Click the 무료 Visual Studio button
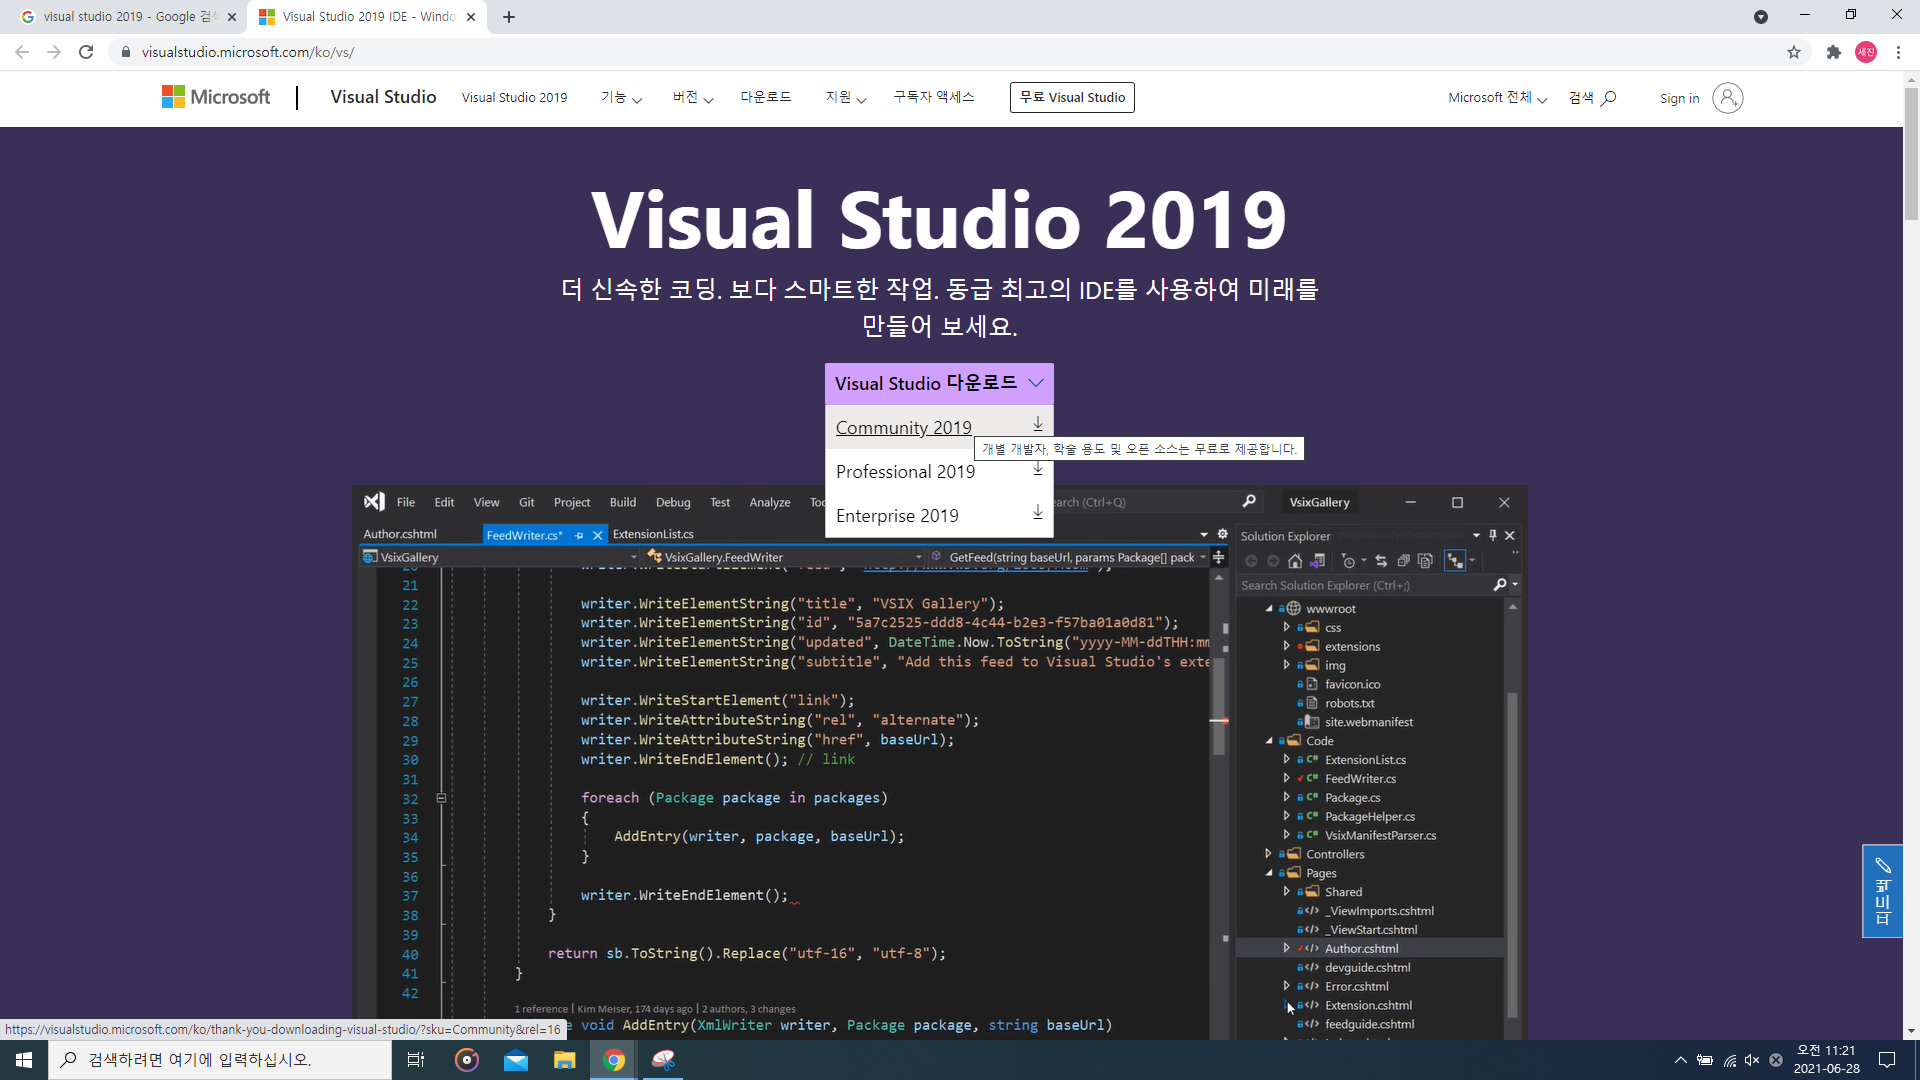 (1072, 97)
